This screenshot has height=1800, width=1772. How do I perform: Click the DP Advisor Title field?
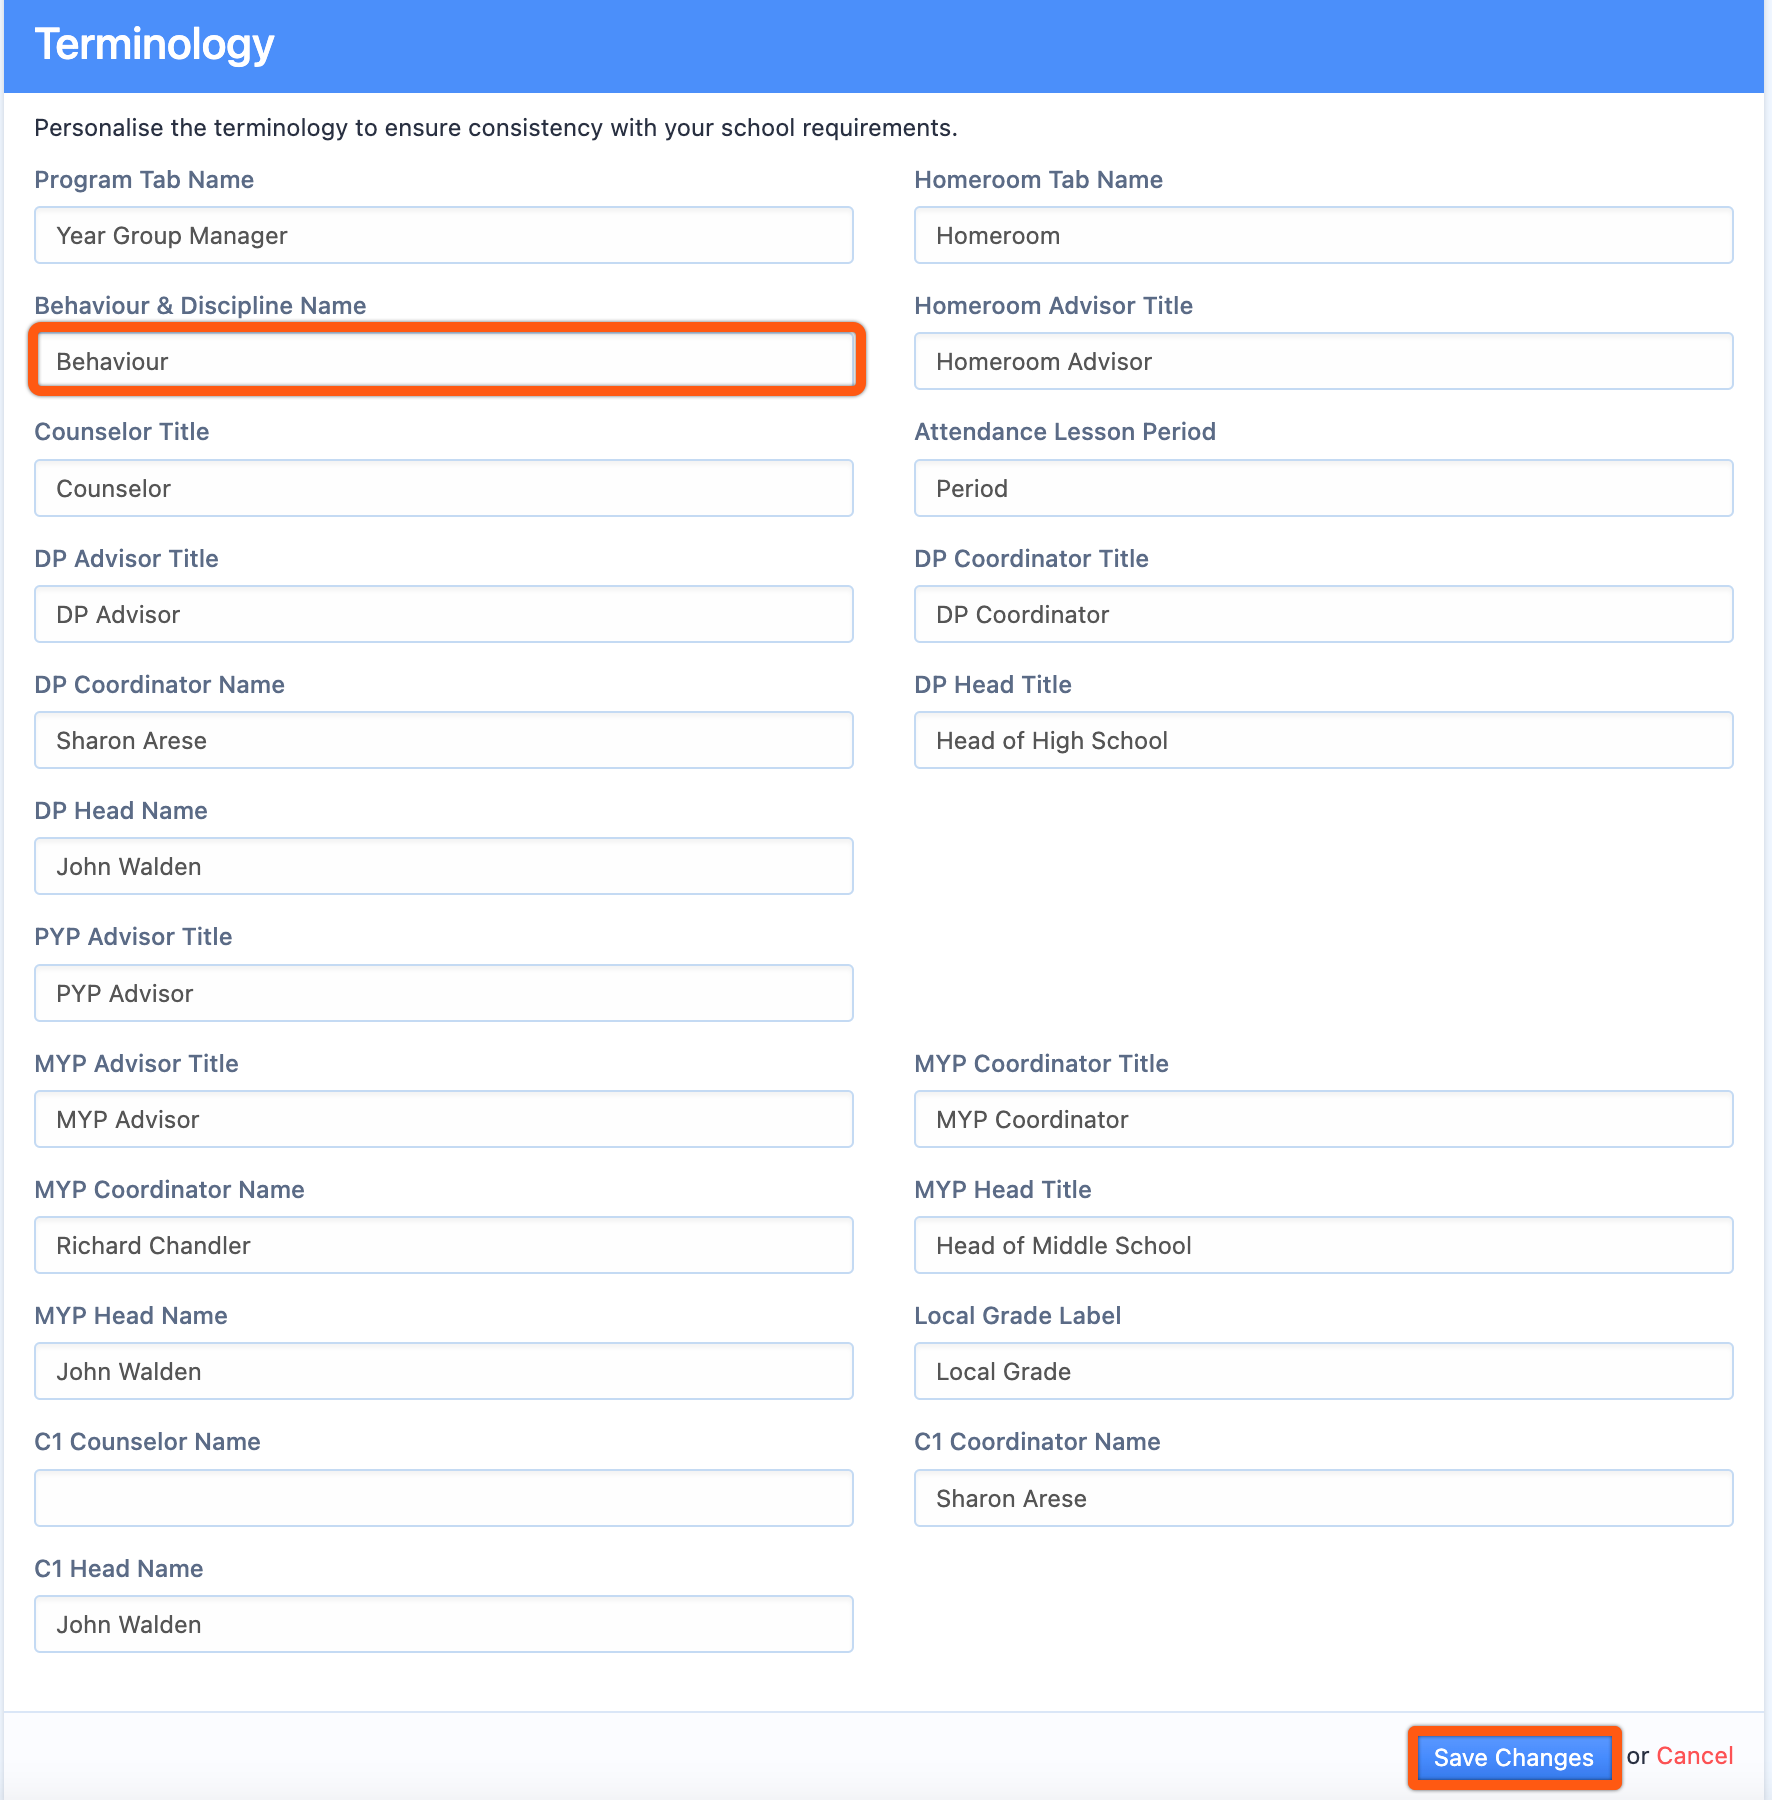pyautogui.click(x=444, y=614)
